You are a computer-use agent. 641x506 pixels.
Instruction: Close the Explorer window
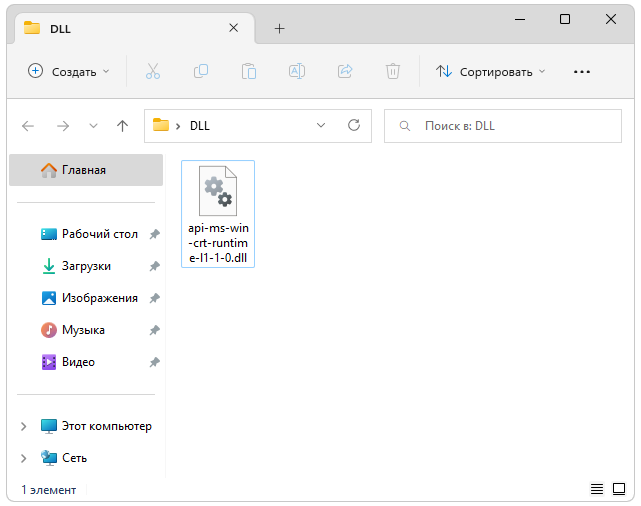click(611, 19)
